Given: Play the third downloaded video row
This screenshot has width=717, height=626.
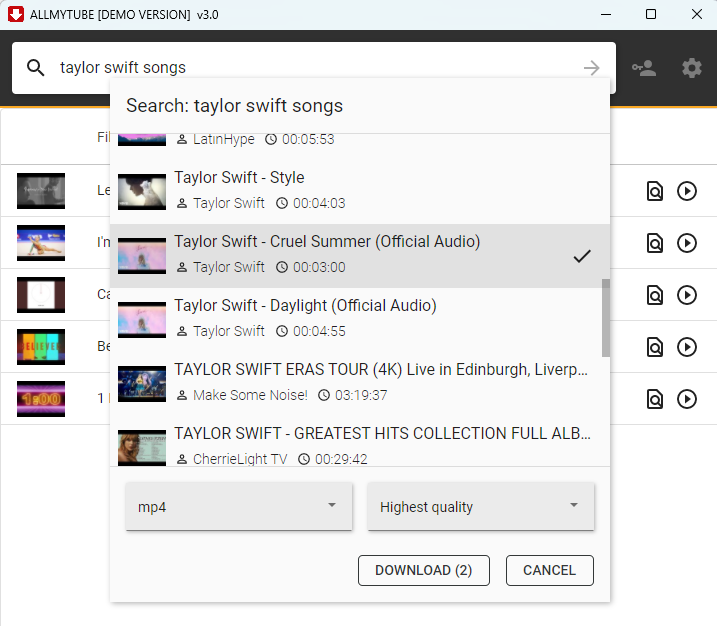Looking at the screenshot, I should 687,295.
